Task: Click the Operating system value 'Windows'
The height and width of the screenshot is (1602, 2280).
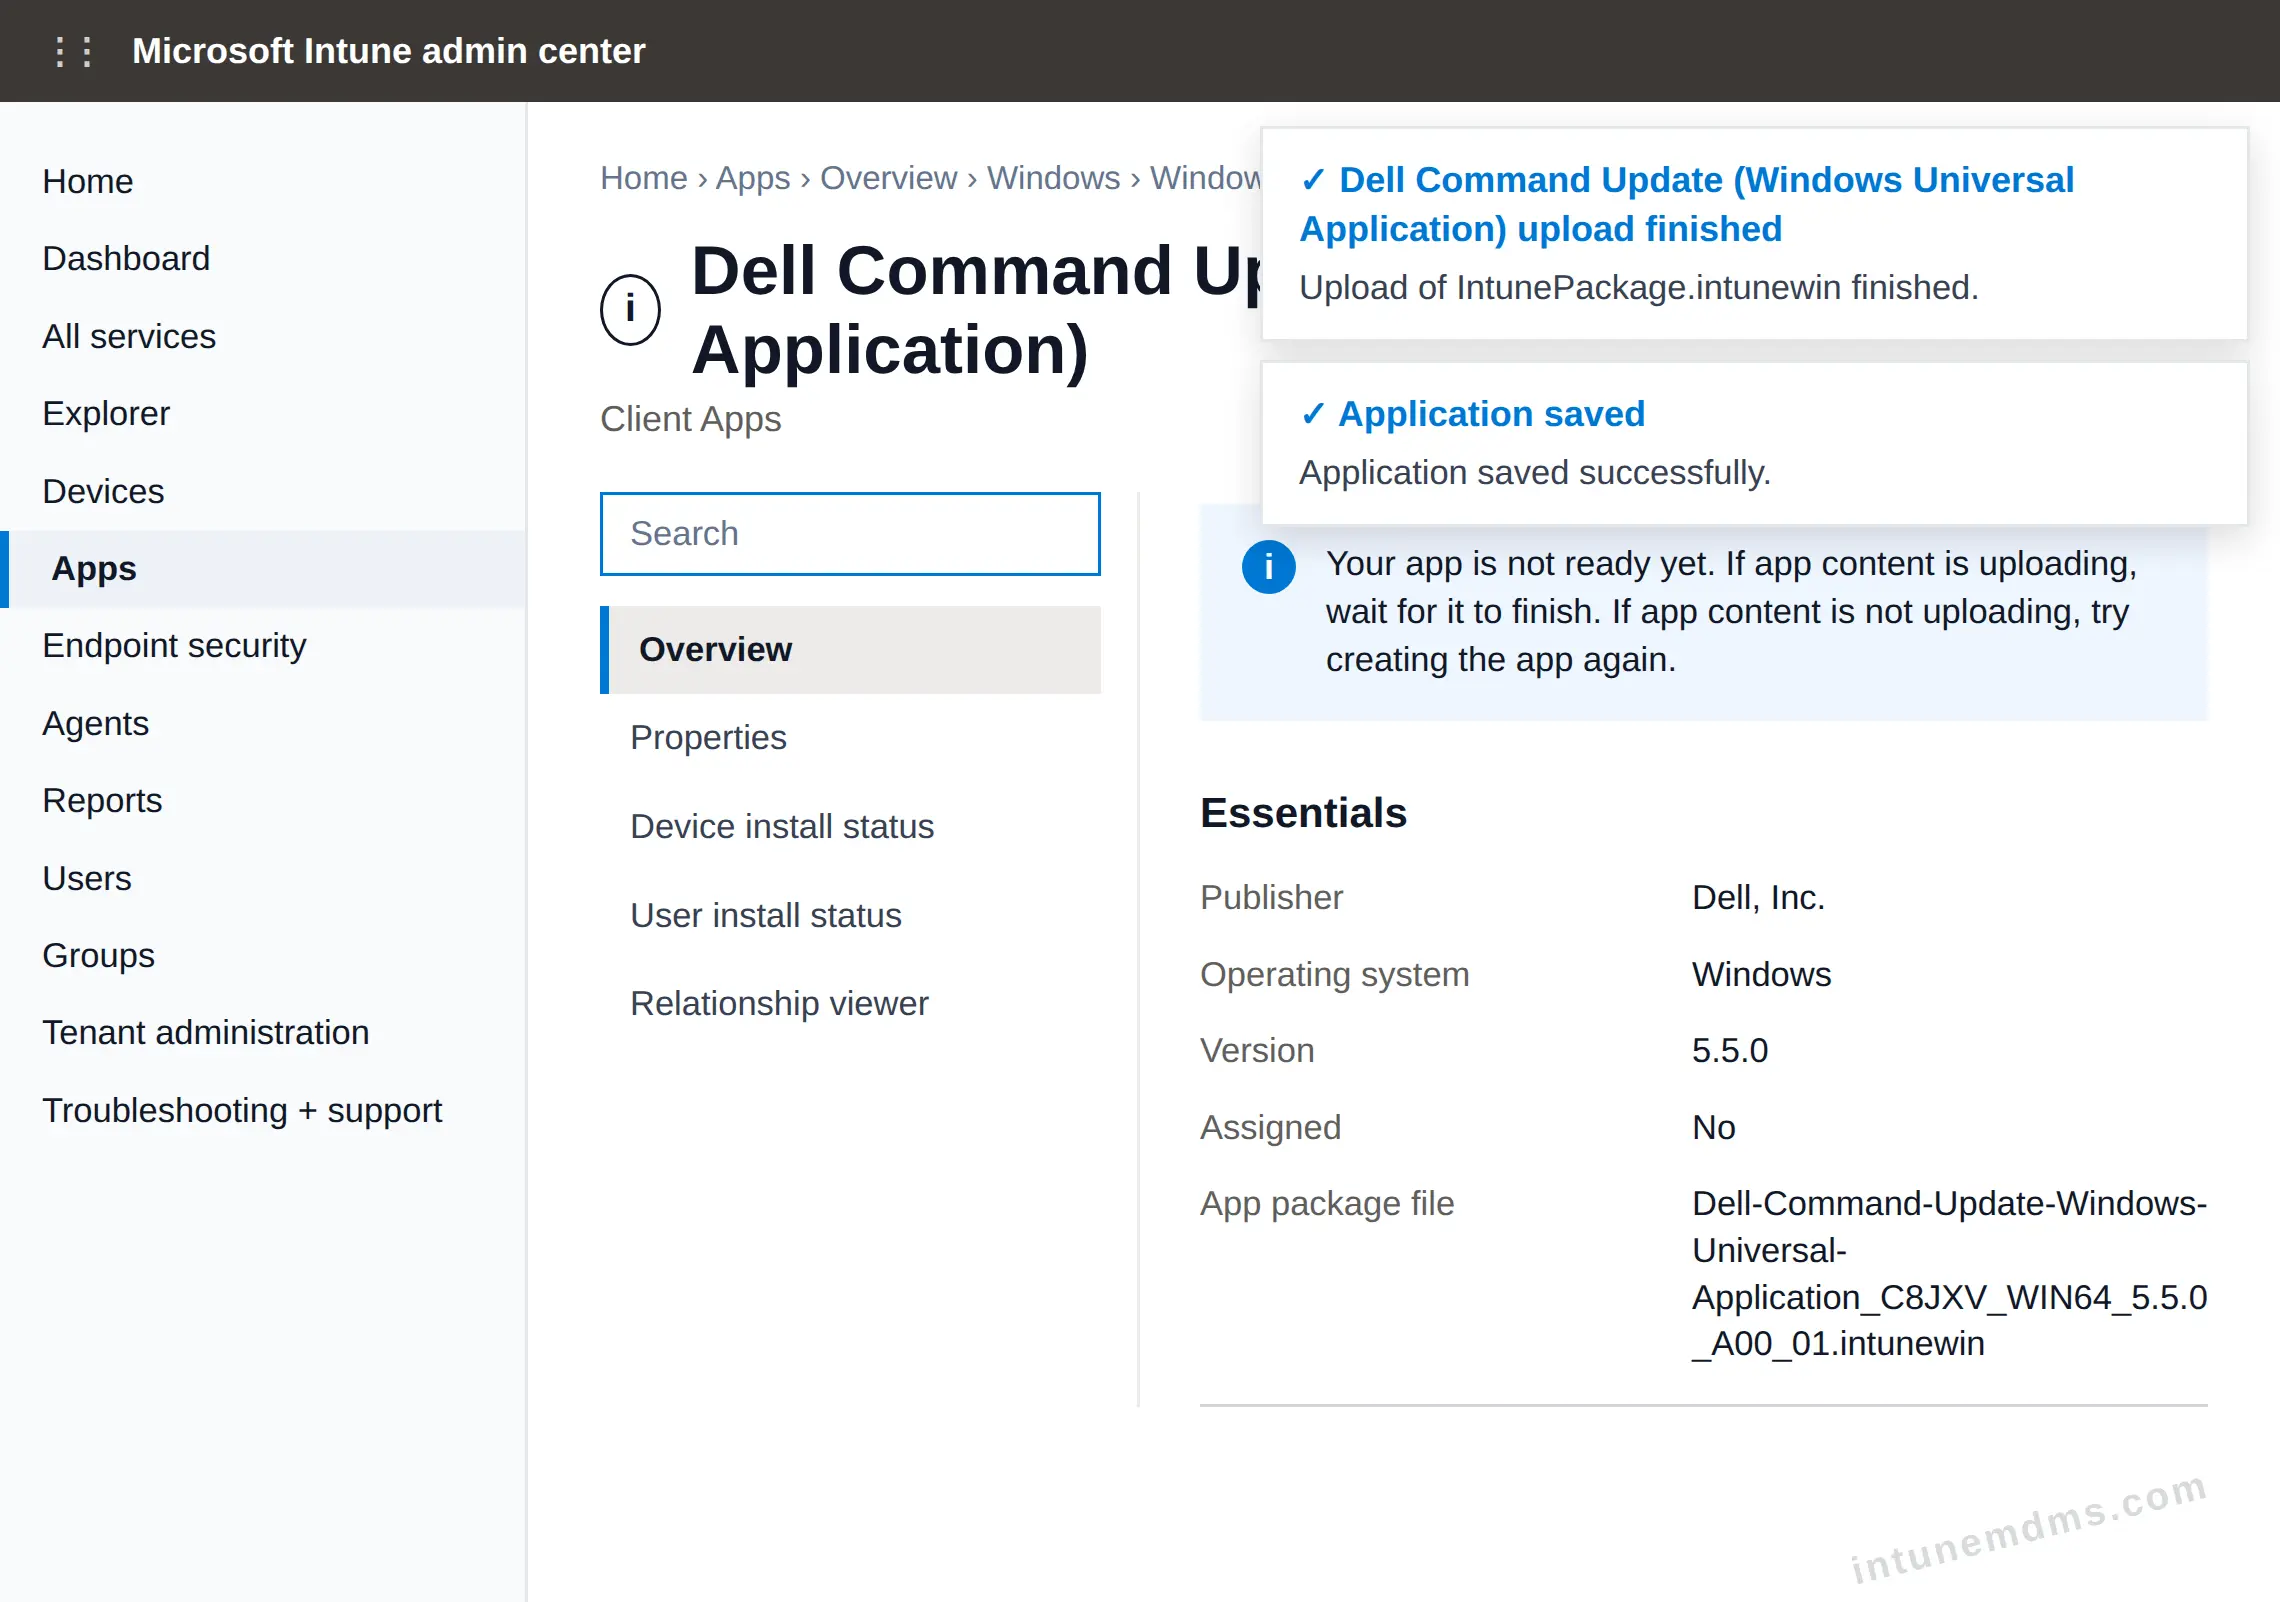Action: 1761,975
